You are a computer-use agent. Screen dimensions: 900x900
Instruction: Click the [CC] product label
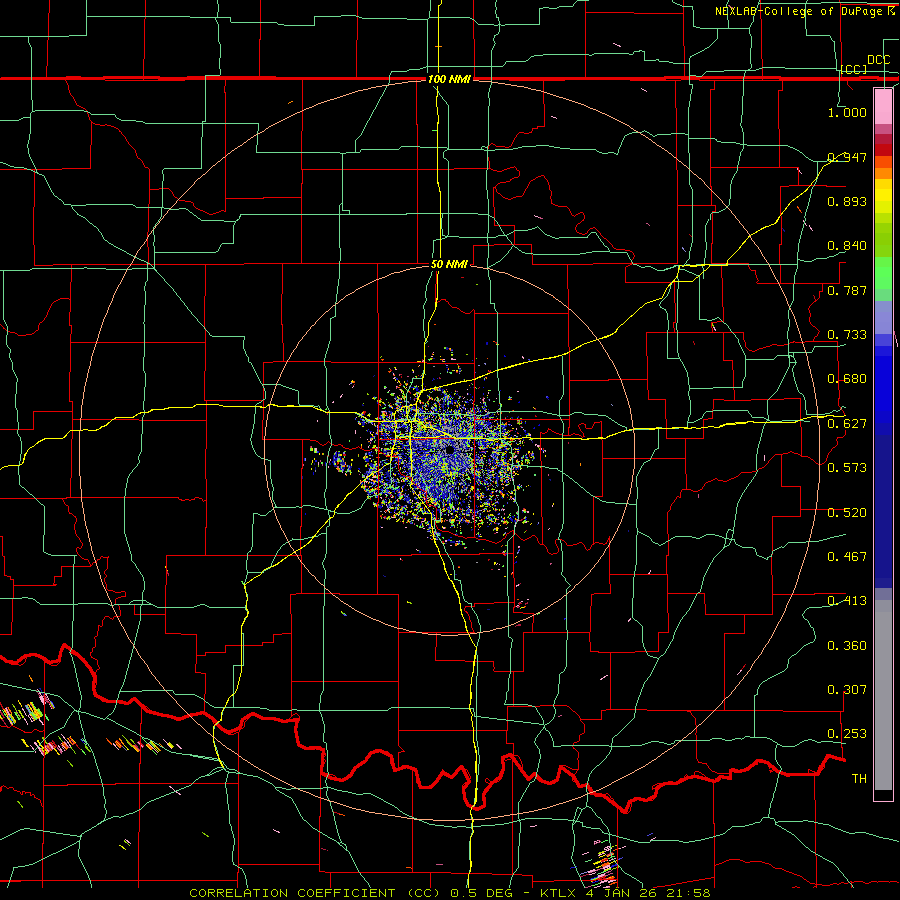(854, 69)
